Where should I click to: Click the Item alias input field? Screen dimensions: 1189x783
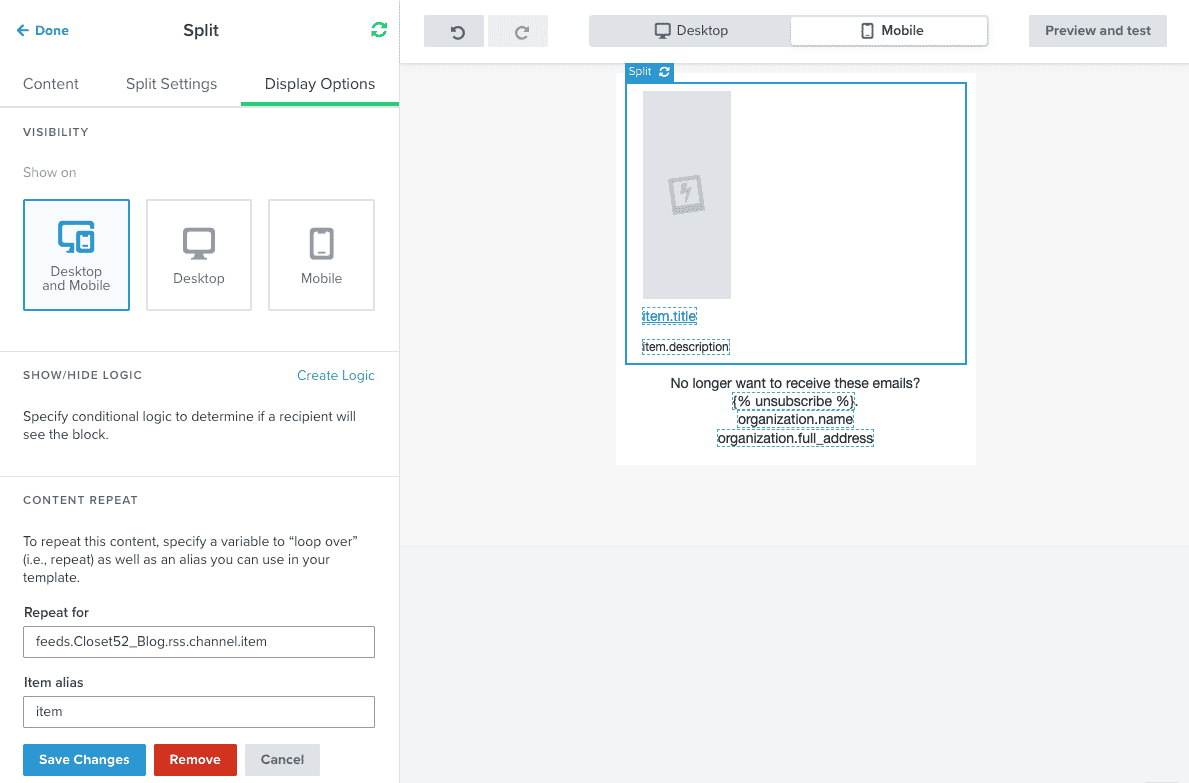pyautogui.click(x=199, y=712)
